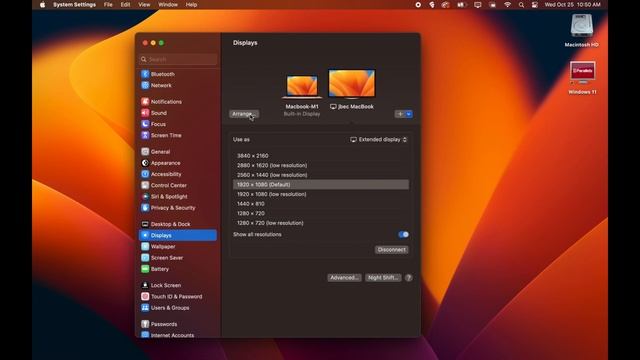The height and width of the screenshot is (360, 640).
Task: Choose 1920 × 1080 low resolution
Action: pyautogui.click(x=321, y=194)
